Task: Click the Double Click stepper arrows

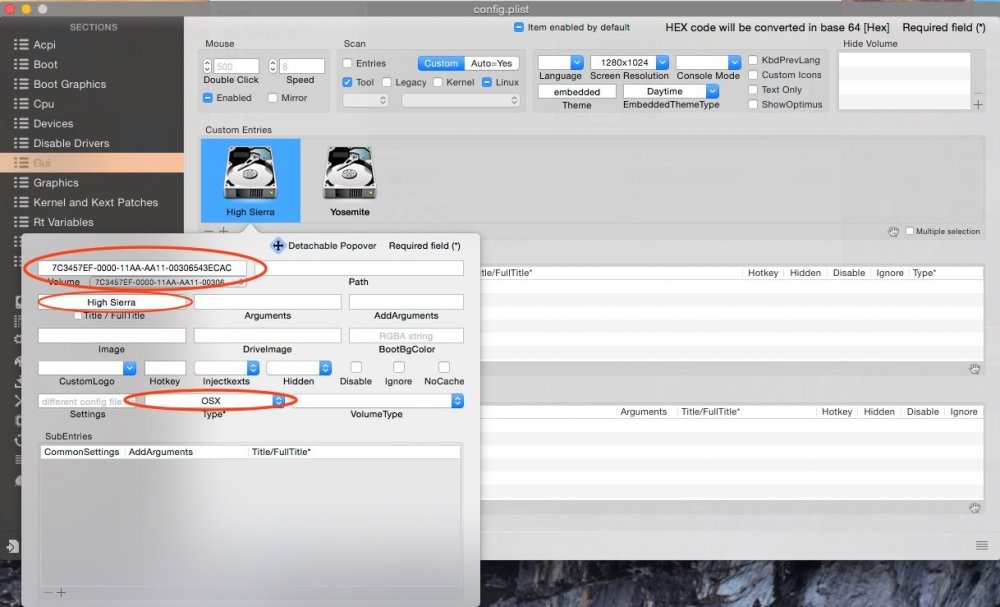Action: click(207, 66)
